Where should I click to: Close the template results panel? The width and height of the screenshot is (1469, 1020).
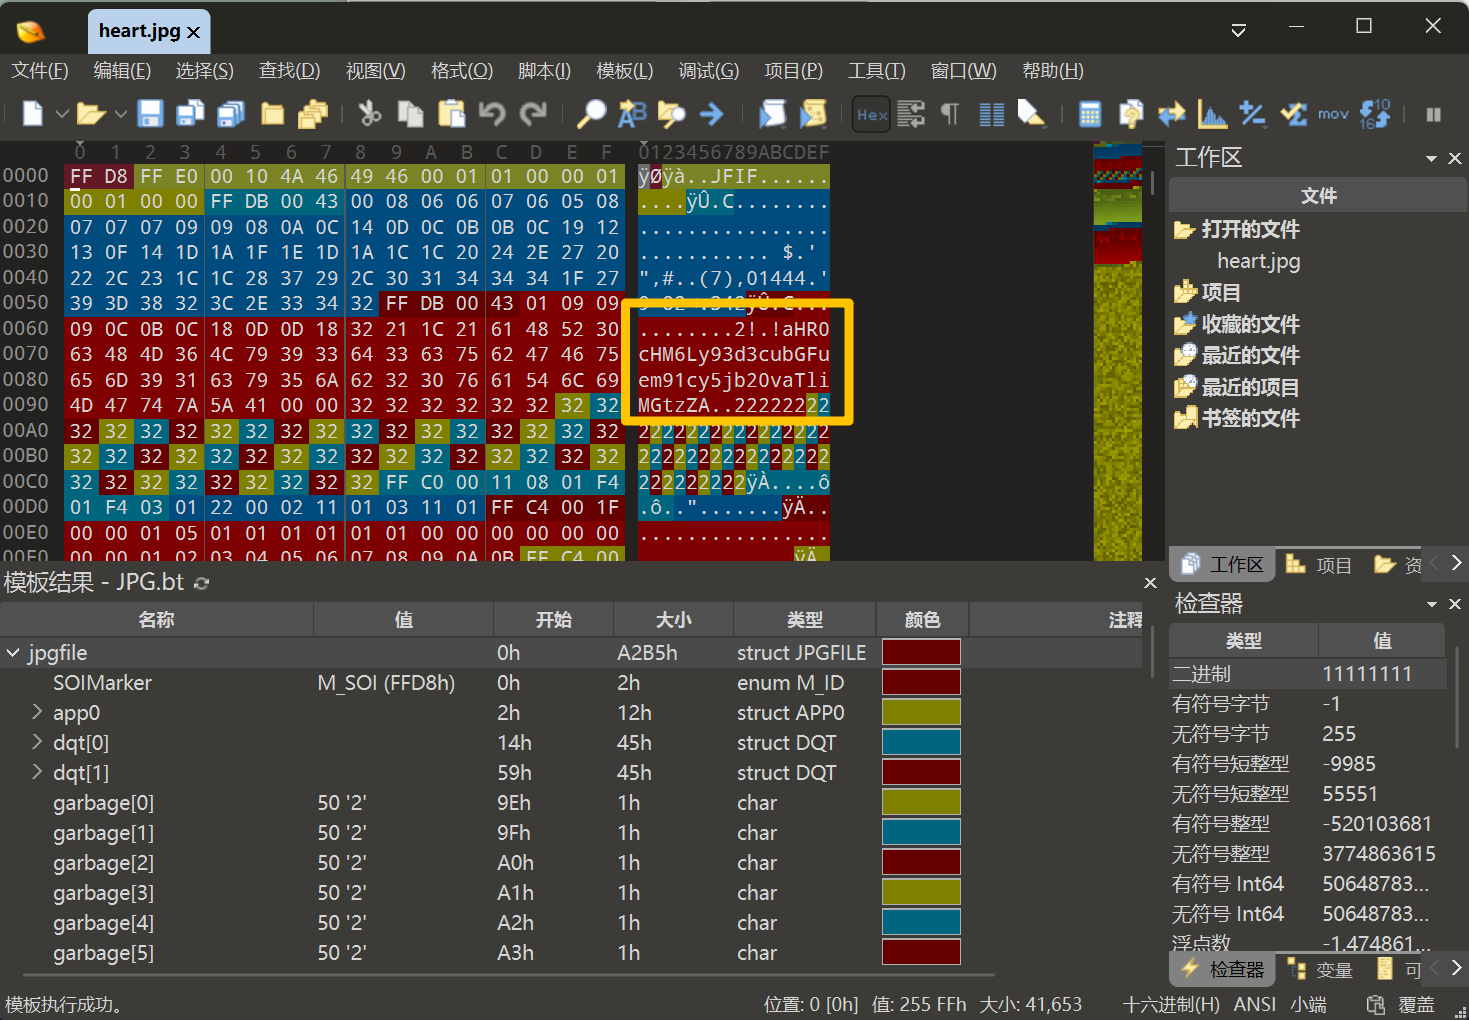tap(1150, 583)
